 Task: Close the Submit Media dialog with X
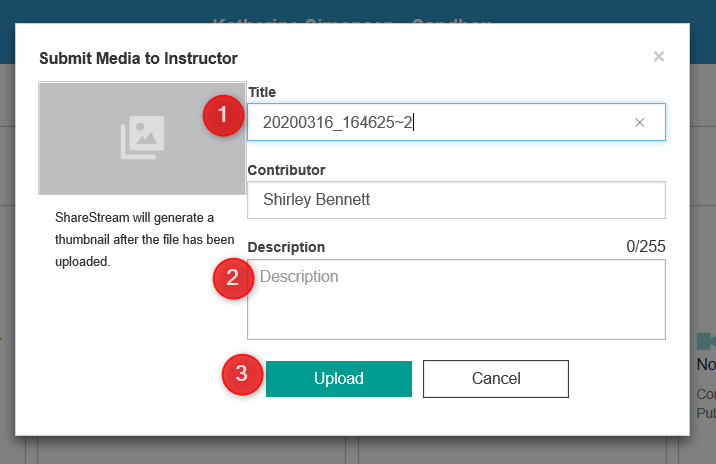point(659,57)
